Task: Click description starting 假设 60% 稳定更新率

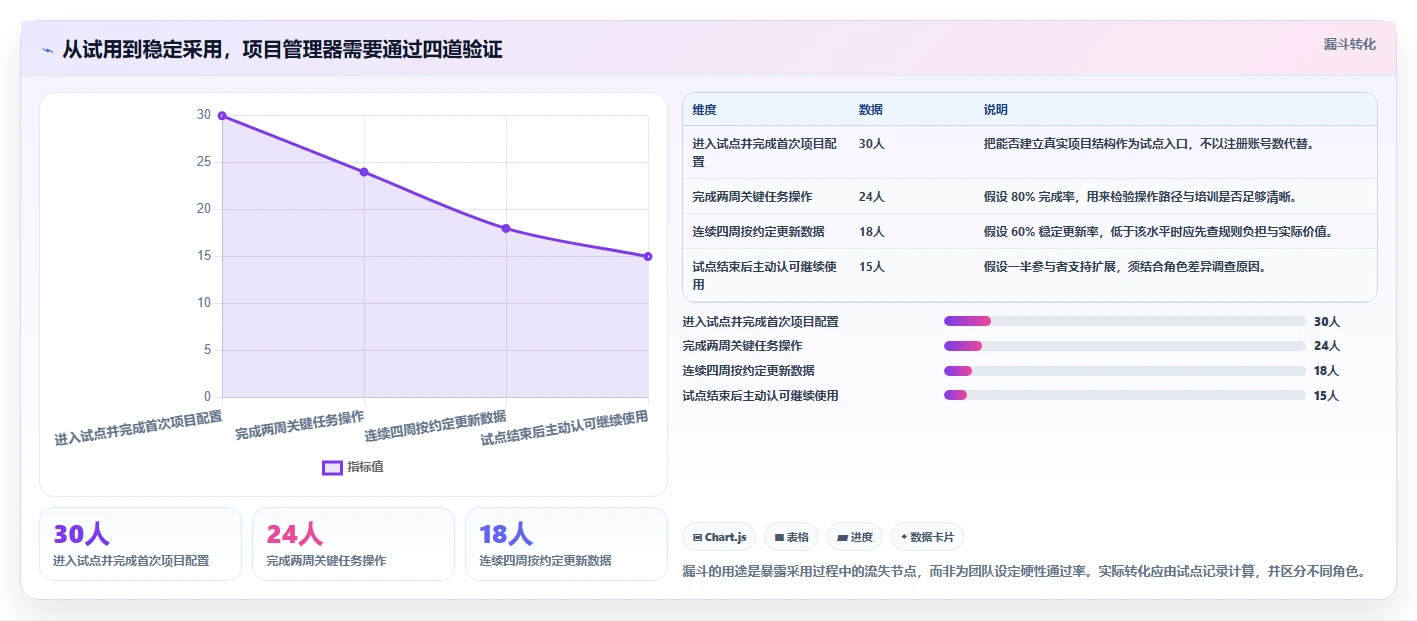Action: pyautogui.click(x=1158, y=232)
